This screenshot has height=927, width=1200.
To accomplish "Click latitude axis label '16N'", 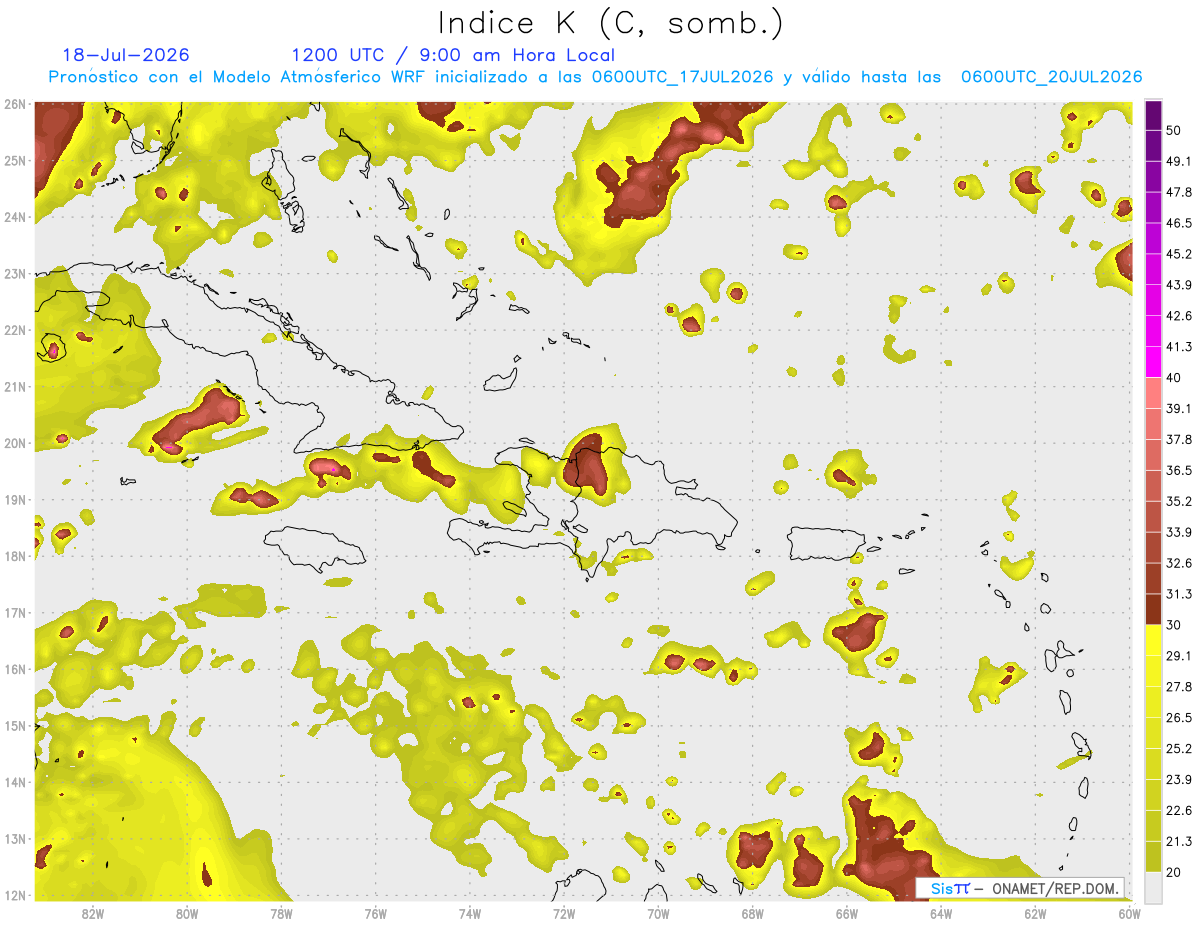I will [15, 669].
